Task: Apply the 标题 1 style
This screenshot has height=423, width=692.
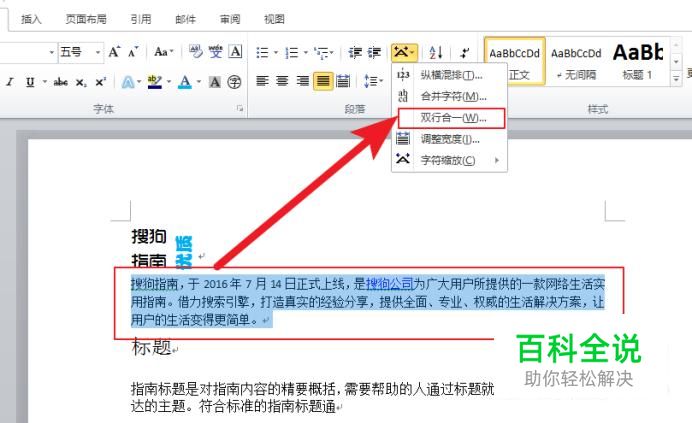Action: pyautogui.click(x=638, y=60)
